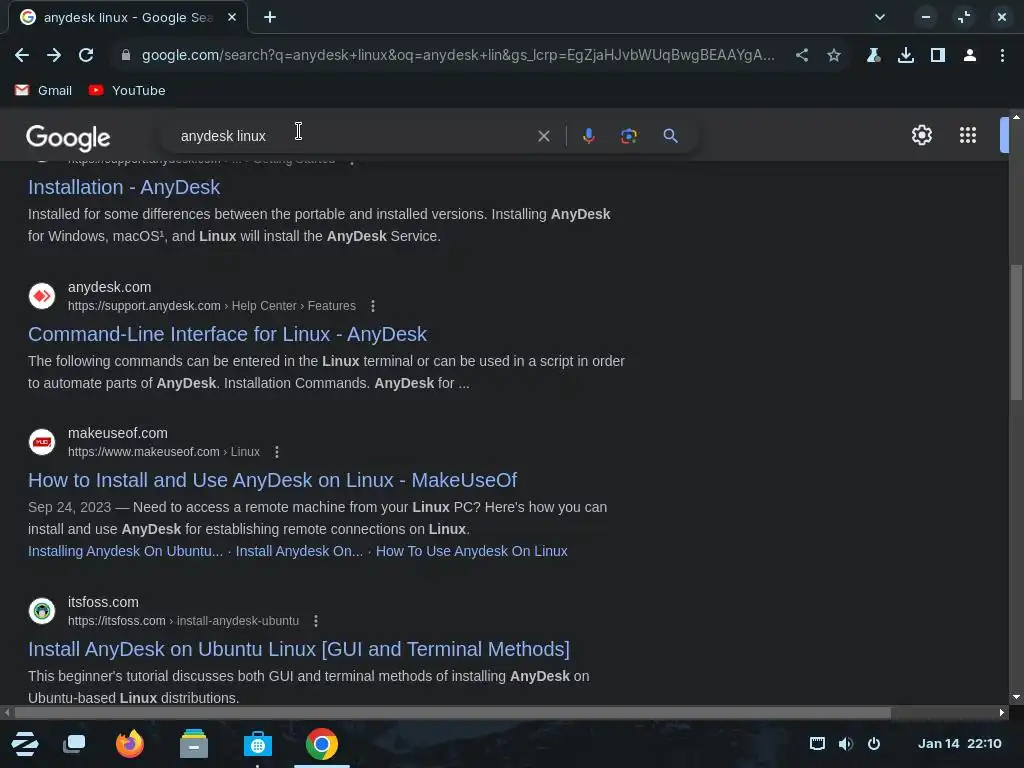Click the scroll right arrow

tap(1002, 712)
